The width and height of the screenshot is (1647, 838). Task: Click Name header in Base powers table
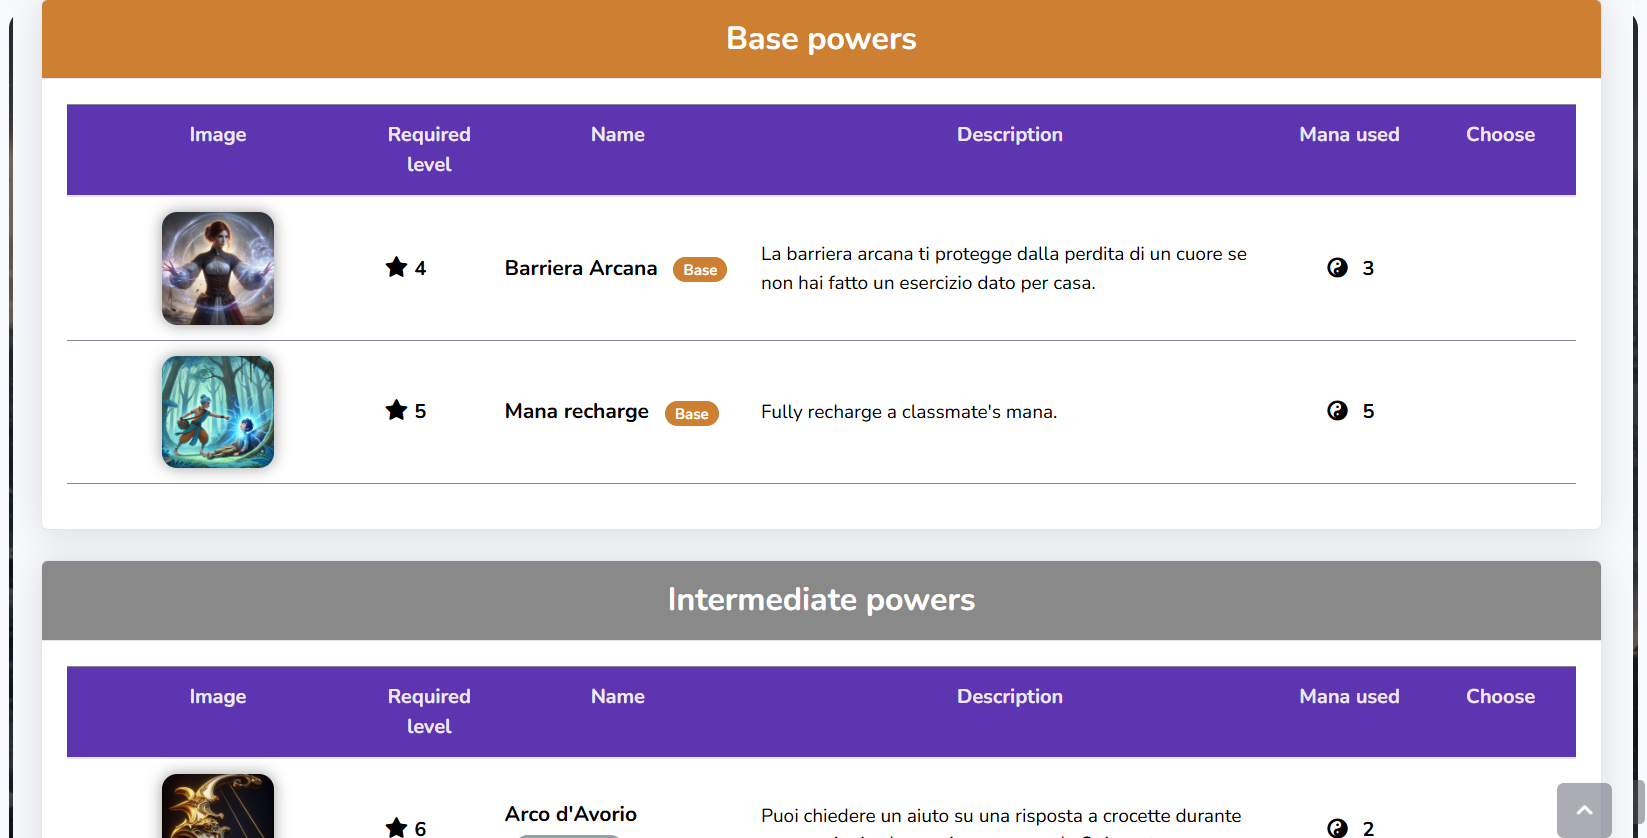618,134
